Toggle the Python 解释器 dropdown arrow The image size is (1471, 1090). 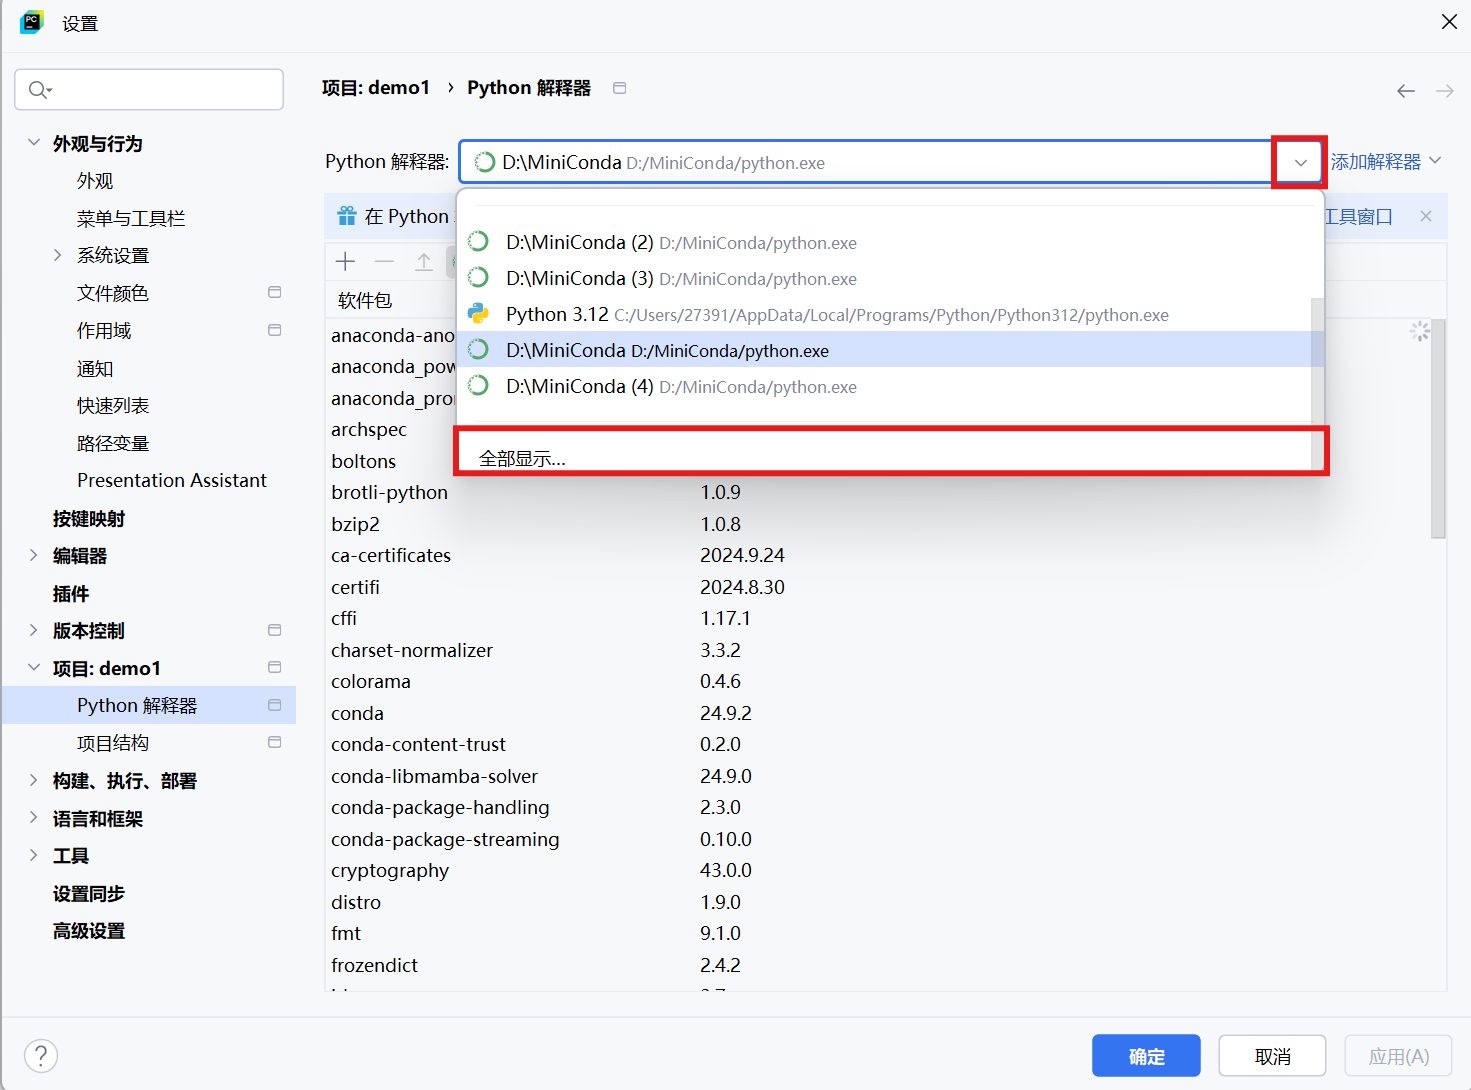1300,162
